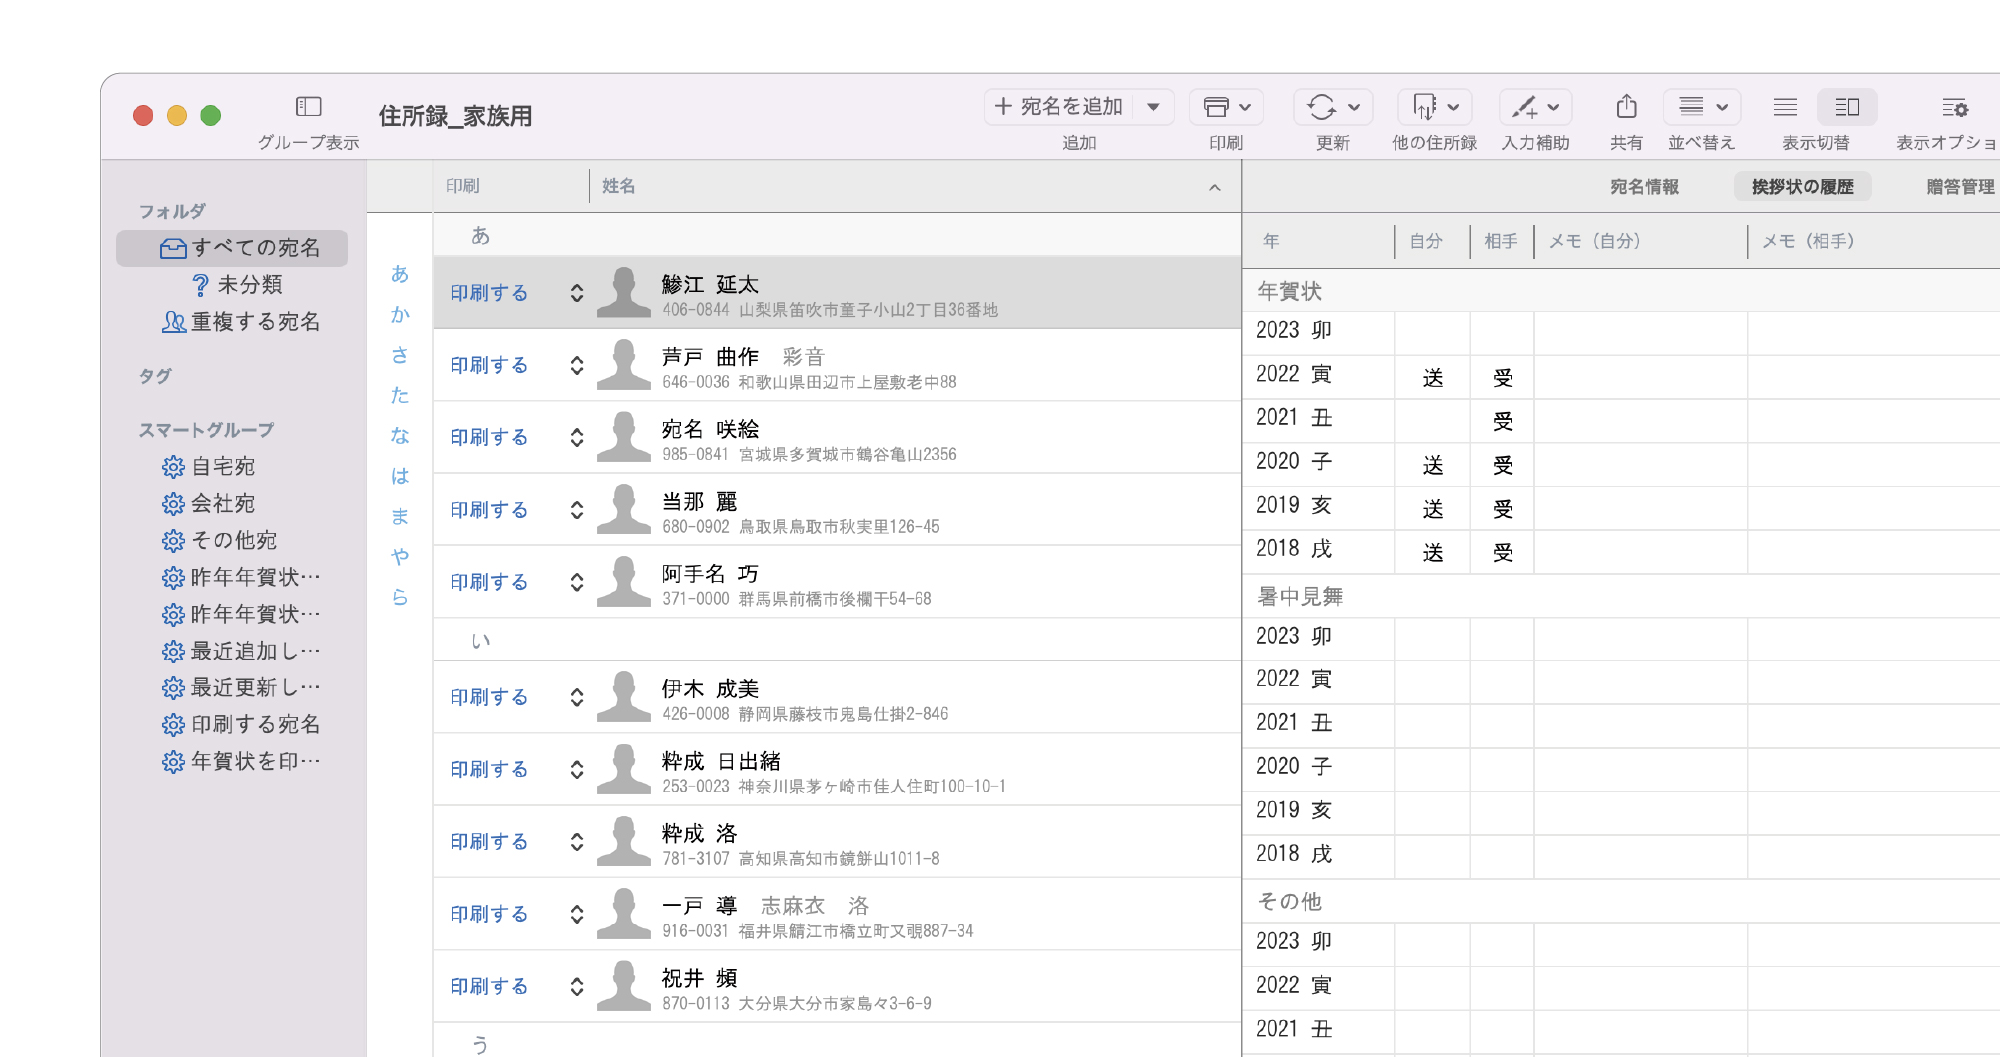Expand the print options dropdown for 芦戸 曲作

(x=577, y=365)
